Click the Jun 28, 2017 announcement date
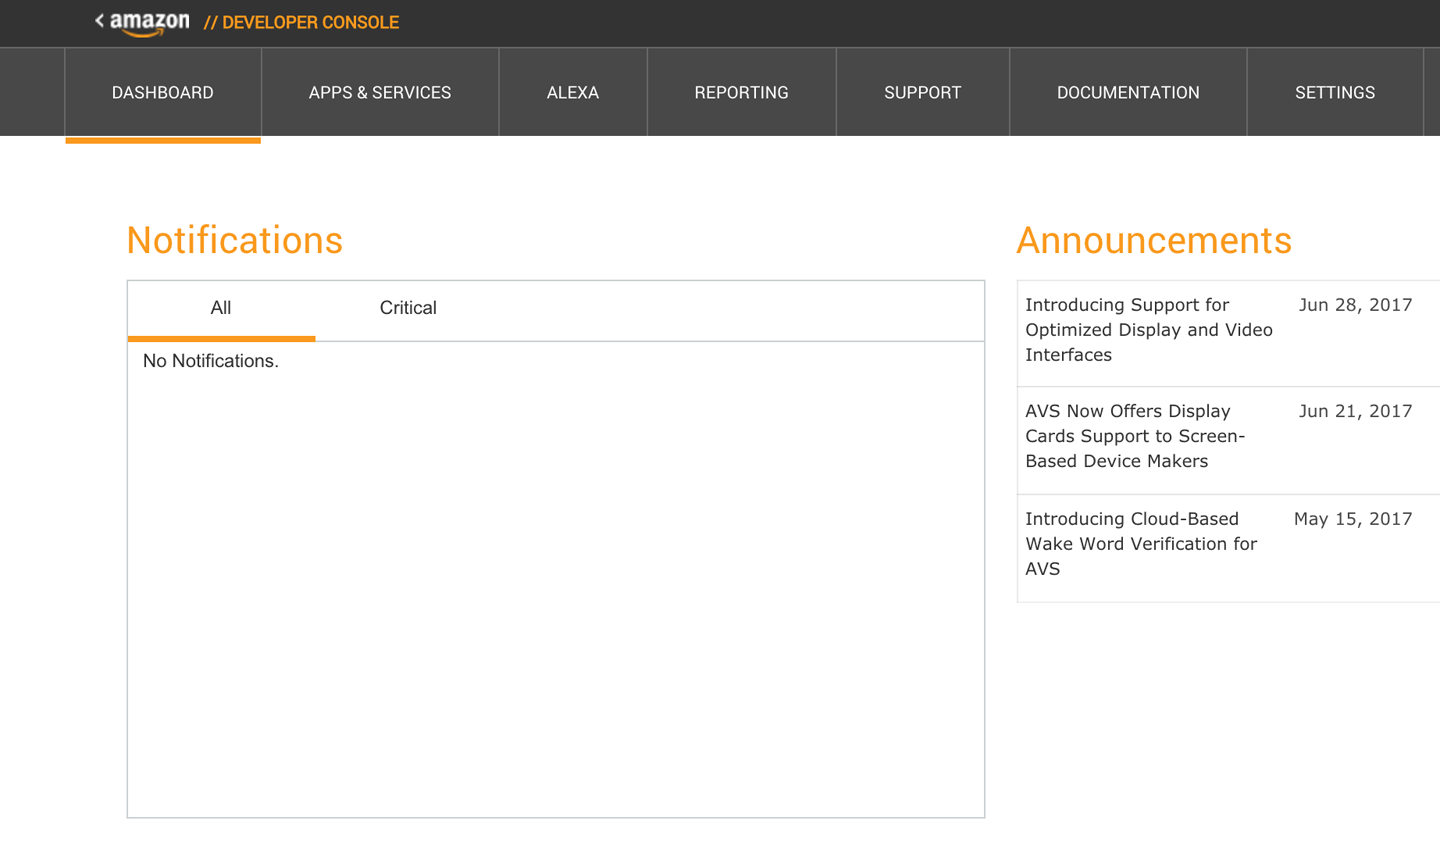The width and height of the screenshot is (1440, 867). pyautogui.click(x=1355, y=305)
